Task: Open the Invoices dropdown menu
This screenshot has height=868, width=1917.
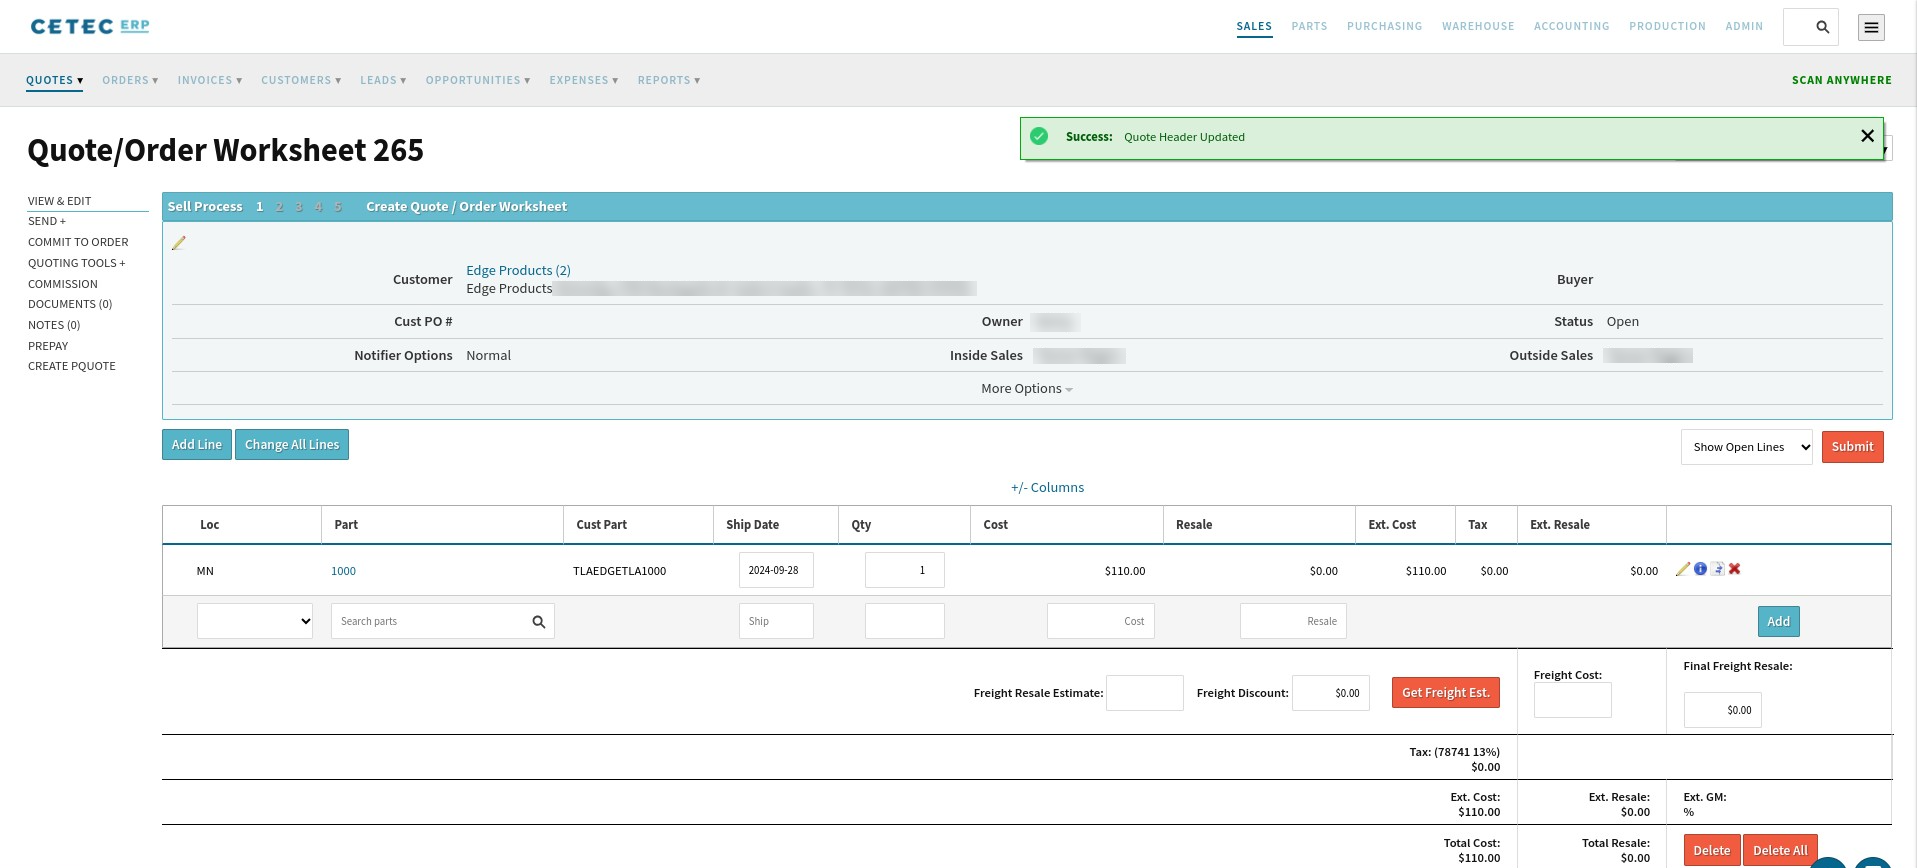Action: [210, 80]
